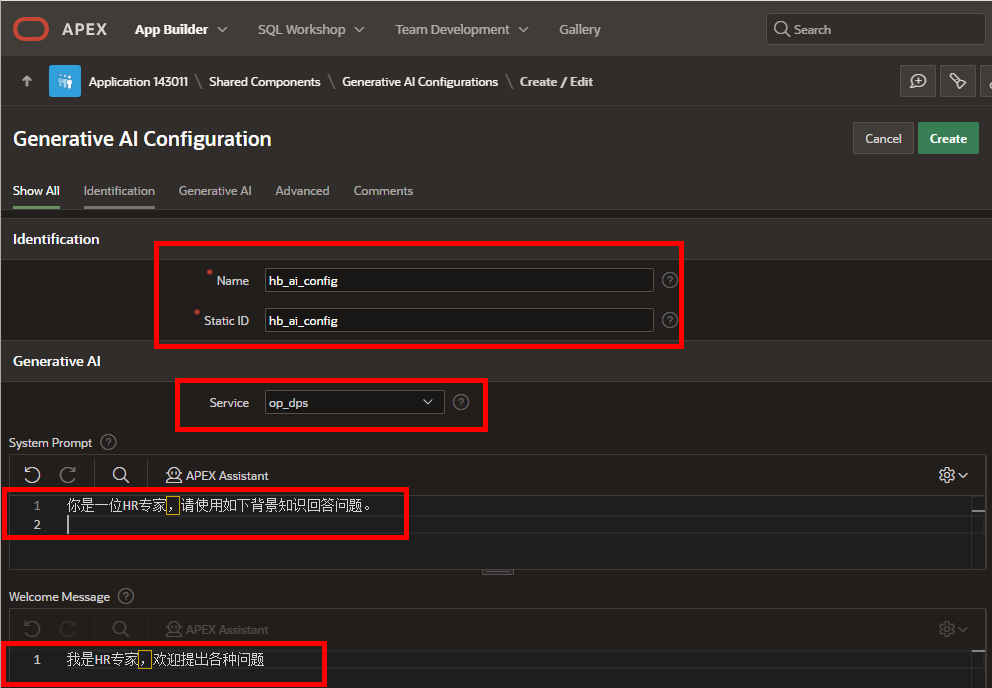
Task: Click line 1 of System Prompt text
Action: click(x=220, y=505)
